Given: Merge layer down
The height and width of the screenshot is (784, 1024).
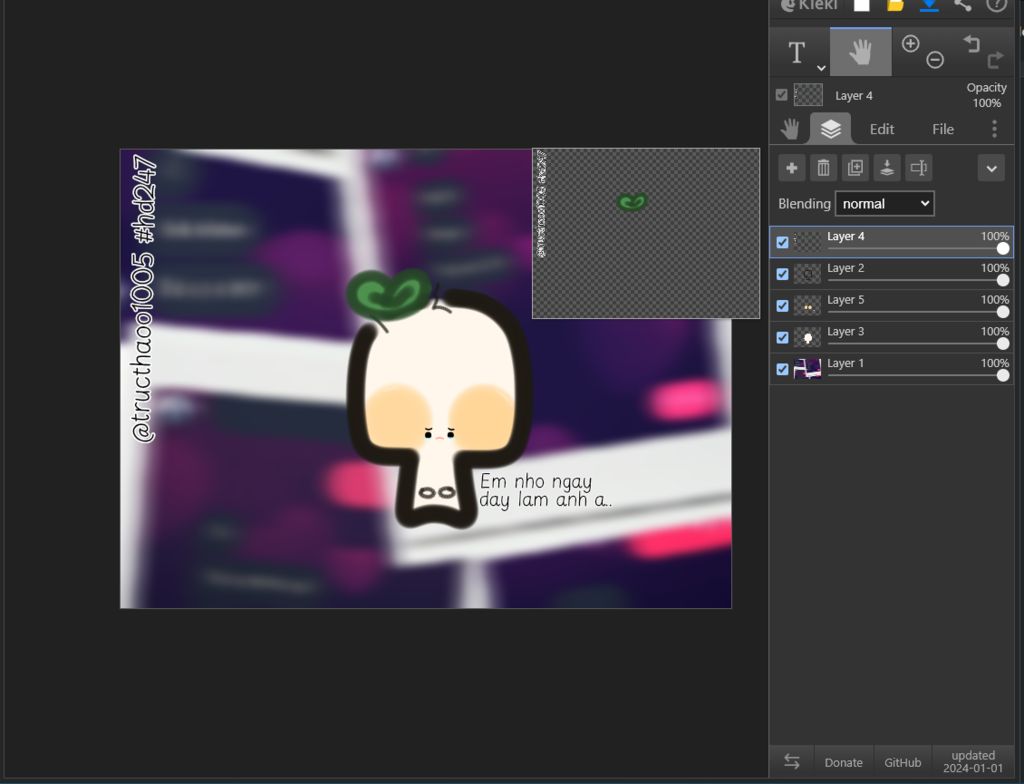Looking at the screenshot, I should (887, 168).
